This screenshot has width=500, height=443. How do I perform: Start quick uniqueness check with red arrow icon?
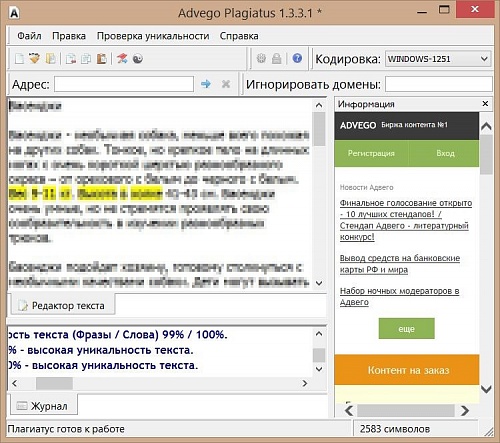tap(122, 59)
